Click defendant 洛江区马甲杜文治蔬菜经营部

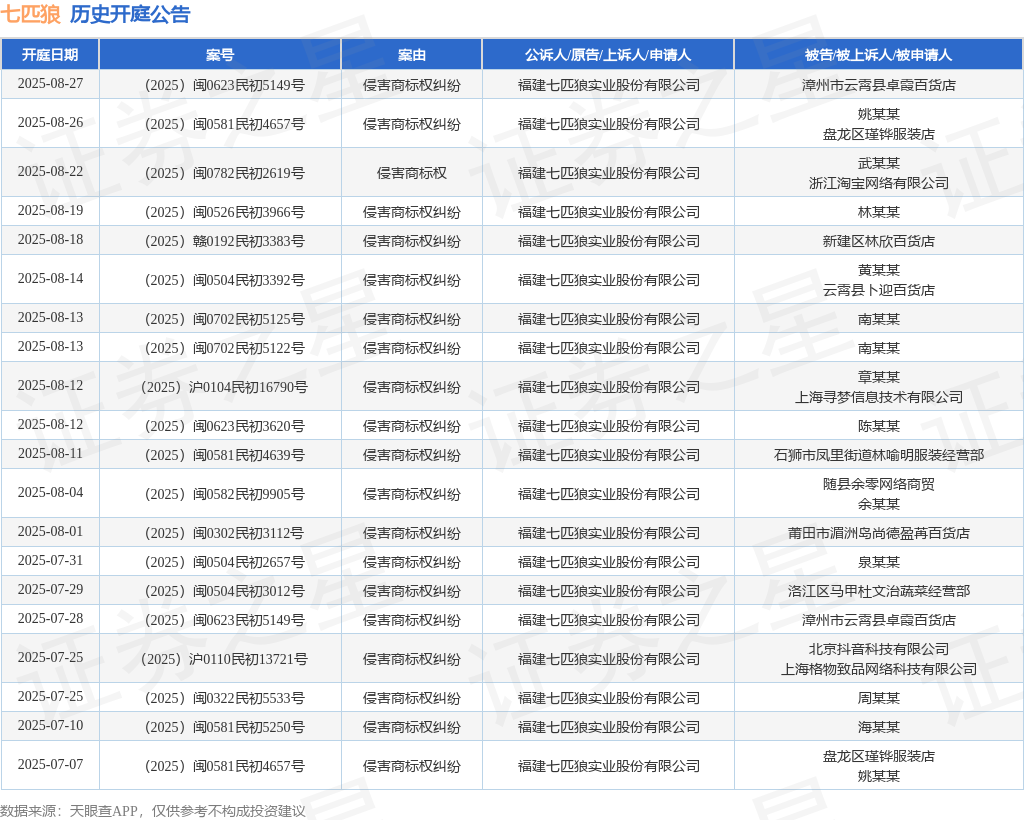pos(878,591)
